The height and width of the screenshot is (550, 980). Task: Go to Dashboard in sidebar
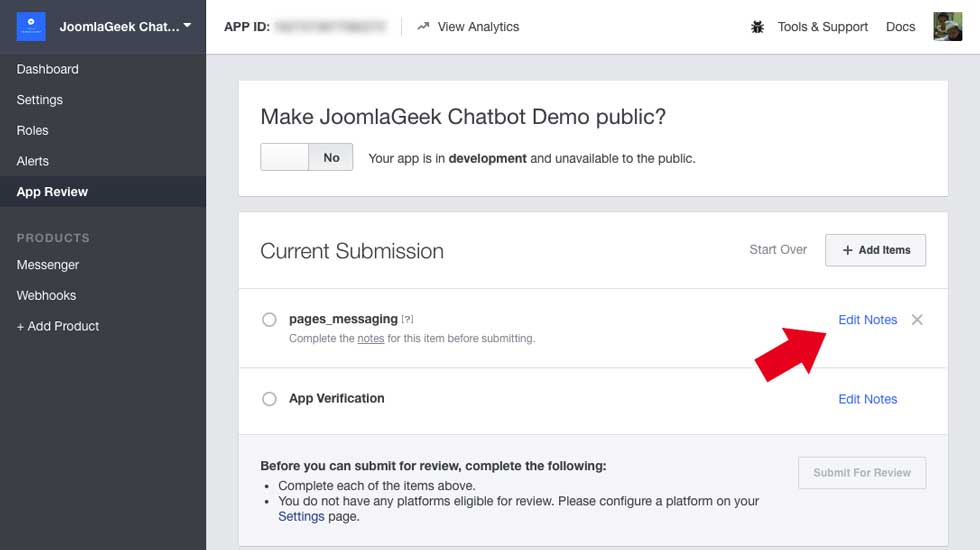point(48,69)
